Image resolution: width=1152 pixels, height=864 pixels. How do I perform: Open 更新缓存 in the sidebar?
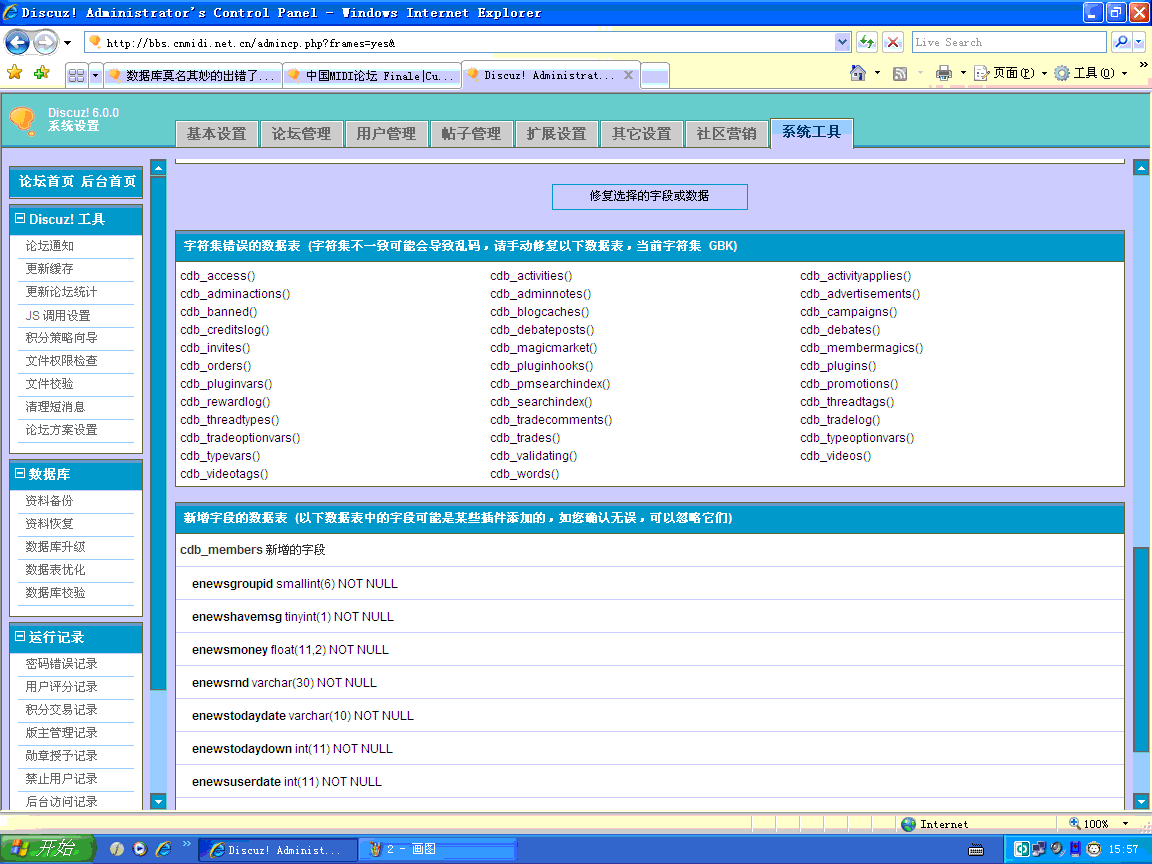click(49, 269)
